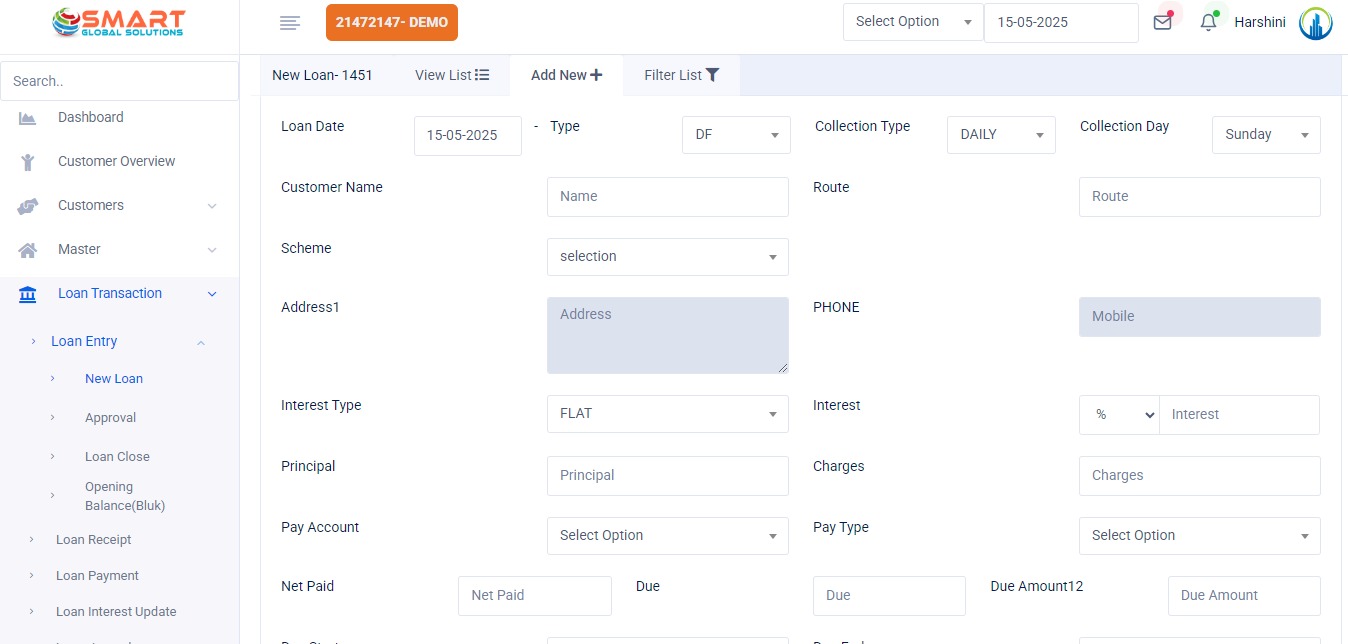The height and width of the screenshot is (644, 1348).
Task: Click the user profile avatar icon
Action: (1316, 23)
